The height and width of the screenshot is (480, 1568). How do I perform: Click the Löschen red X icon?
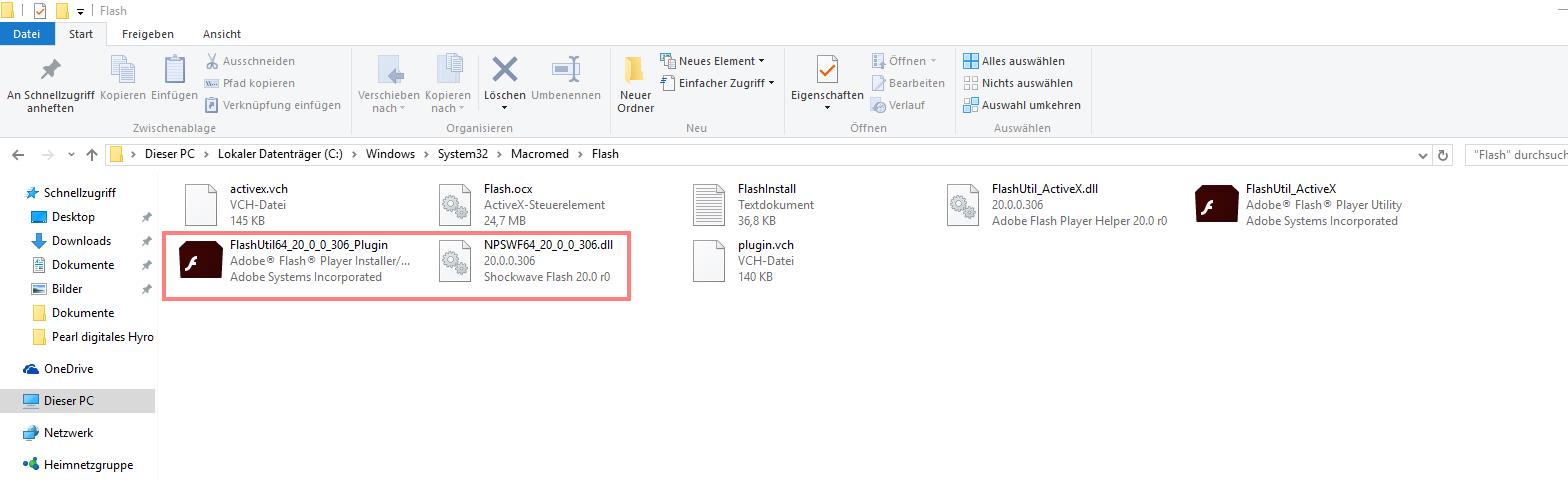click(505, 70)
